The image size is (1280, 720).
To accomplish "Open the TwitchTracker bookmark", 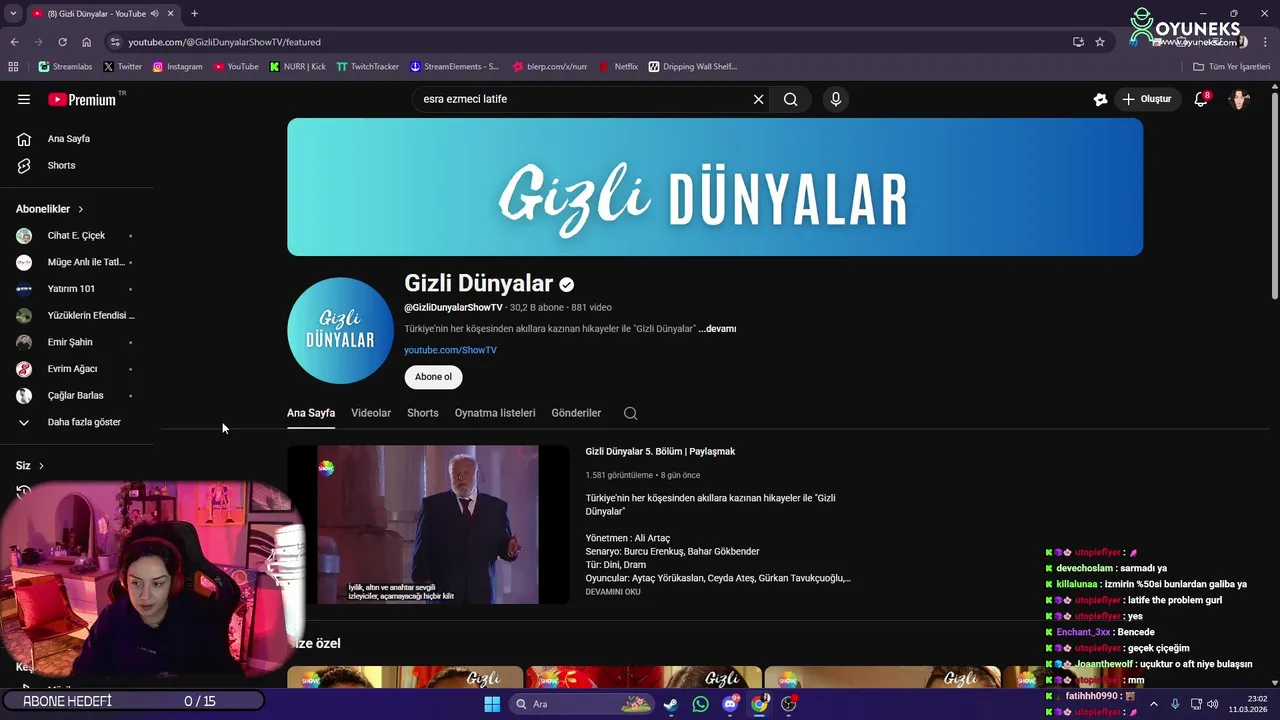I will pyautogui.click(x=367, y=67).
